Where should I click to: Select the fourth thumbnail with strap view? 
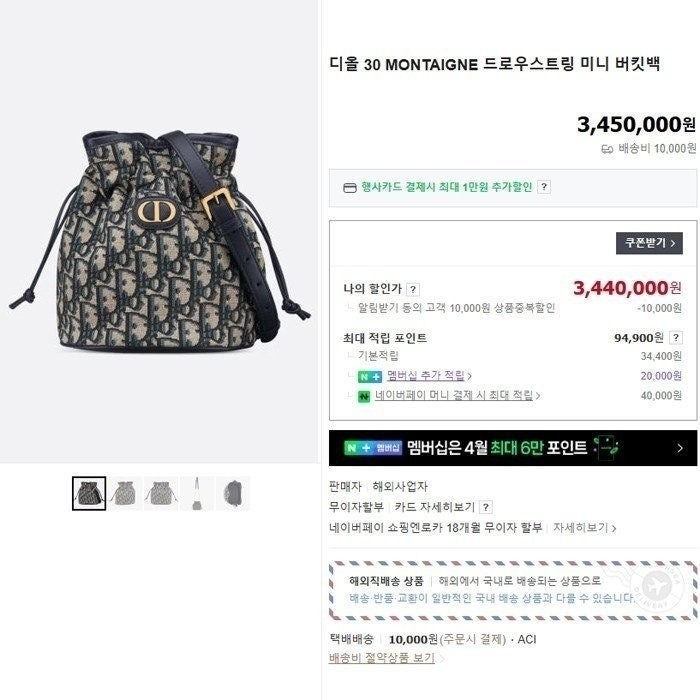(196, 493)
